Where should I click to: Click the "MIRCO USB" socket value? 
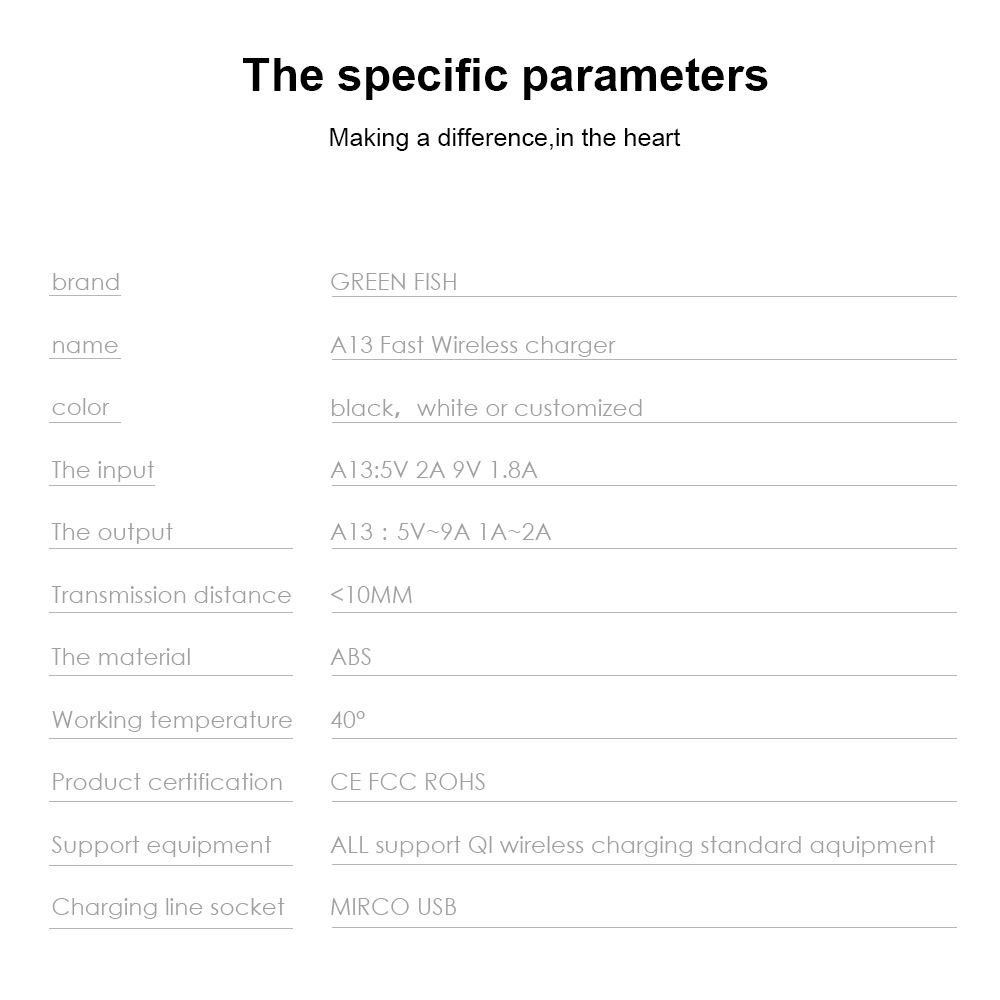393,907
